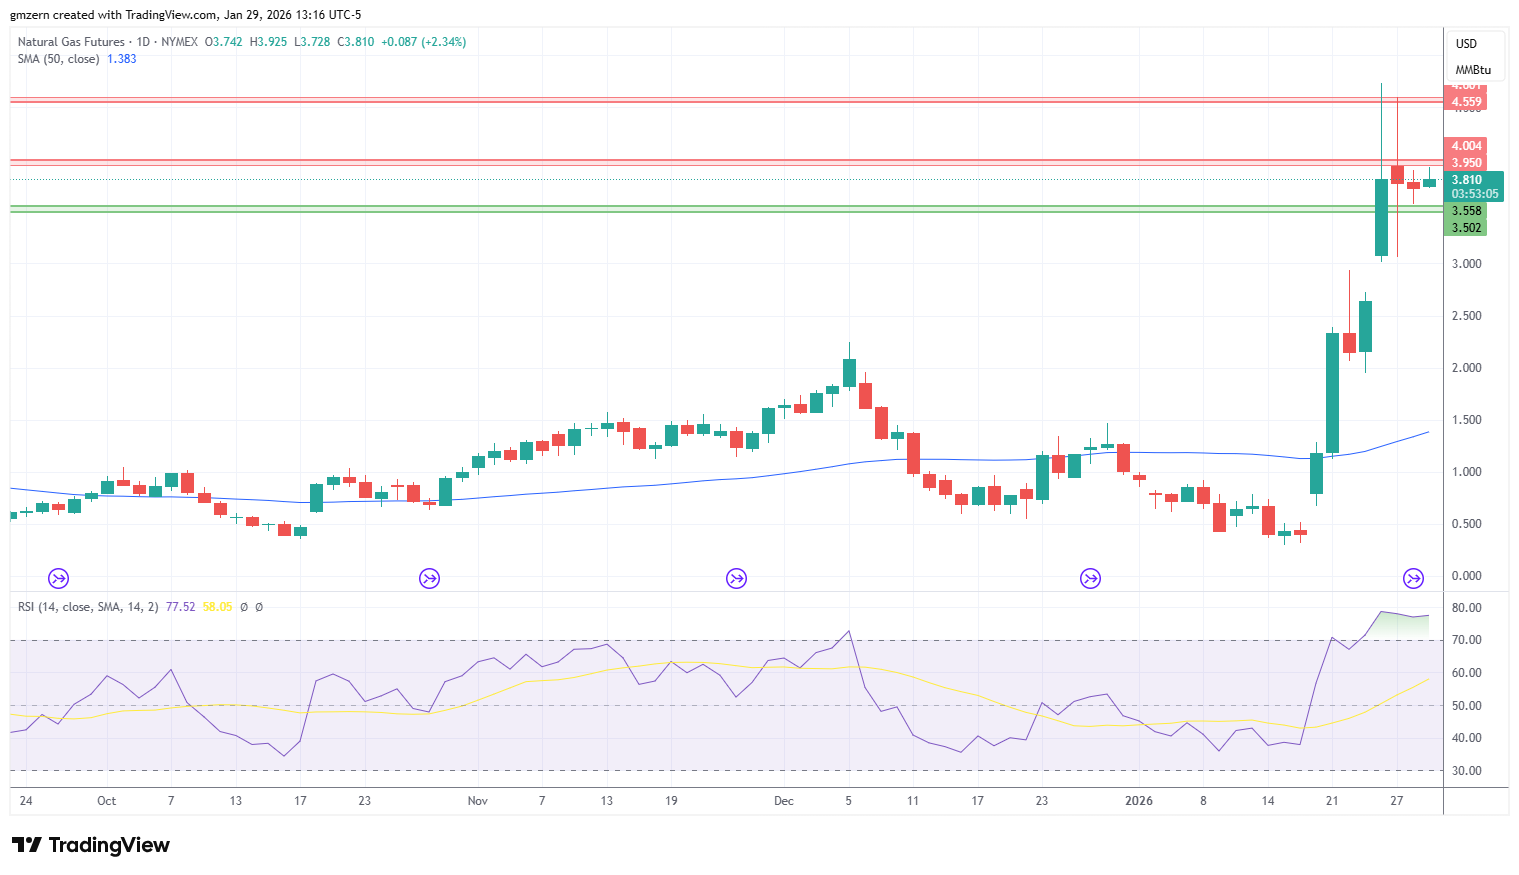Click the 3.502 green support price label
The image size is (1519, 875).
[x=1466, y=228]
